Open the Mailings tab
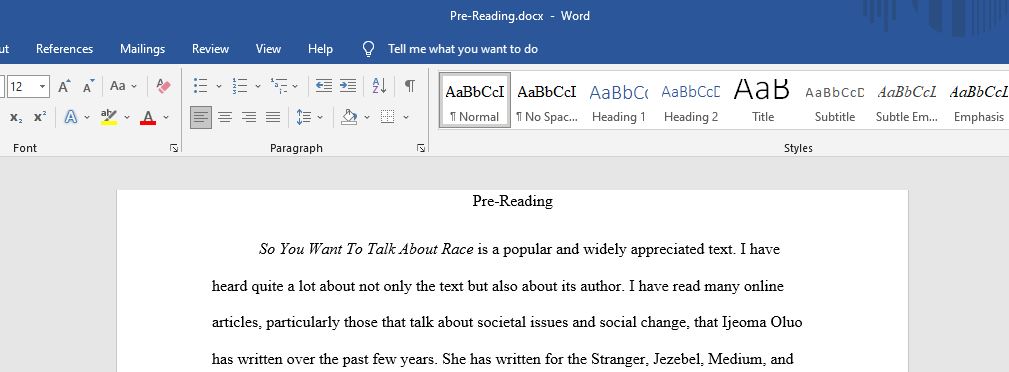The height and width of the screenshot is (372, 1009). pos(142,49)
